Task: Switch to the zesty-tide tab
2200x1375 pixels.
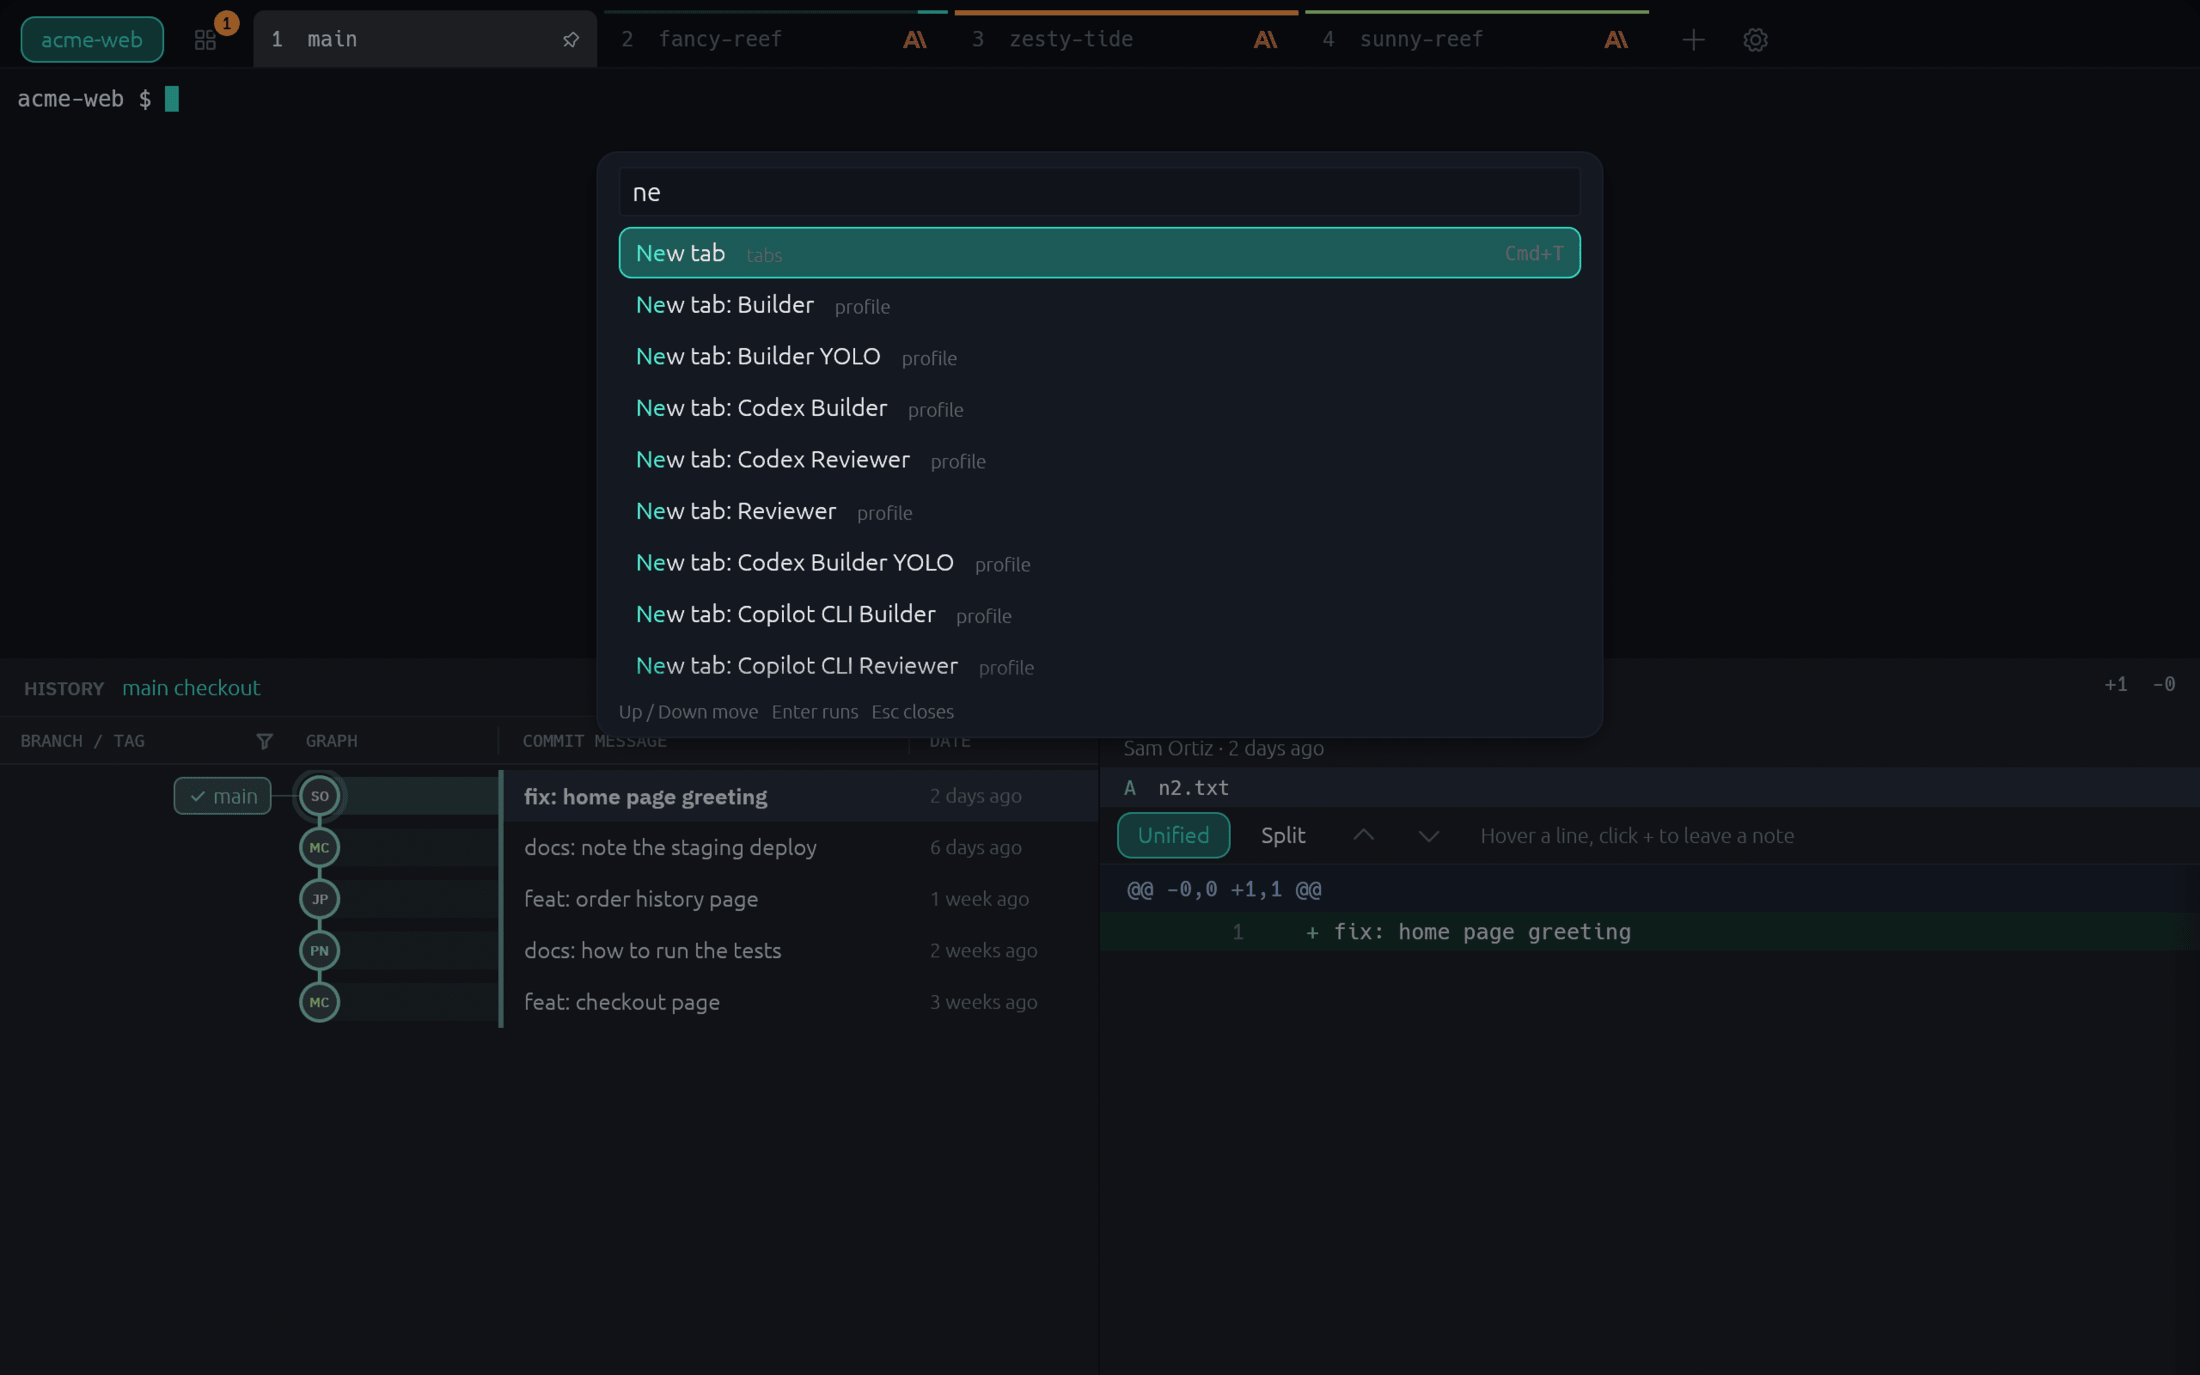Action: coord(1126,40)
